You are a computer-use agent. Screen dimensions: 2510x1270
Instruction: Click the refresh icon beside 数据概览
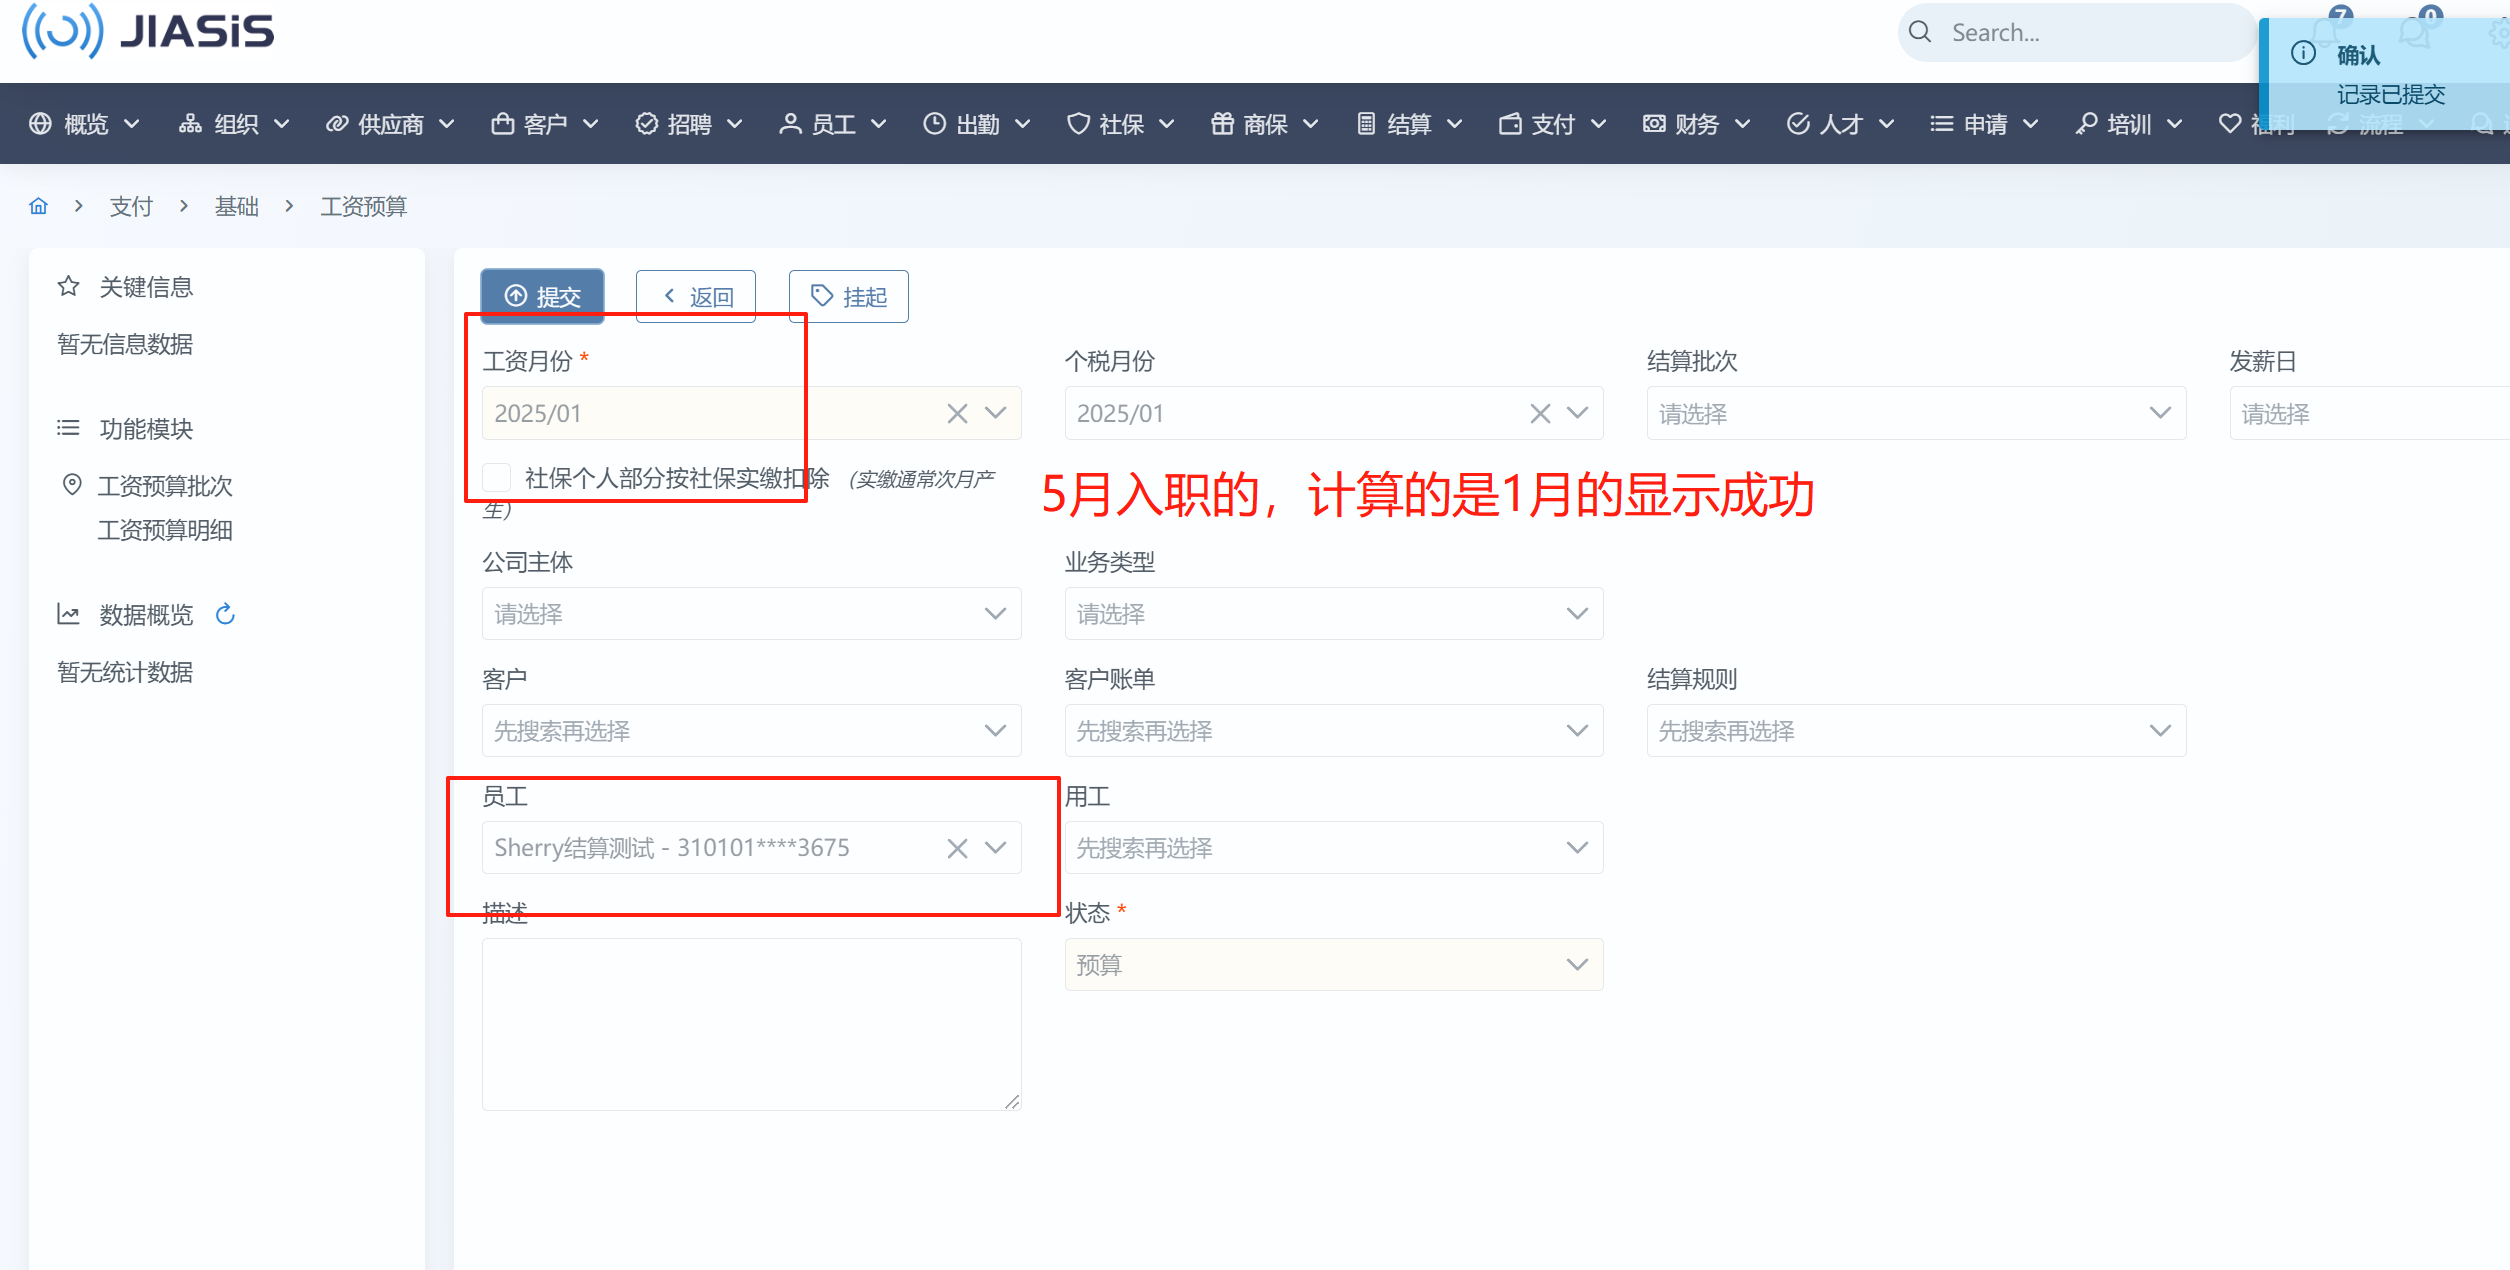225,614
